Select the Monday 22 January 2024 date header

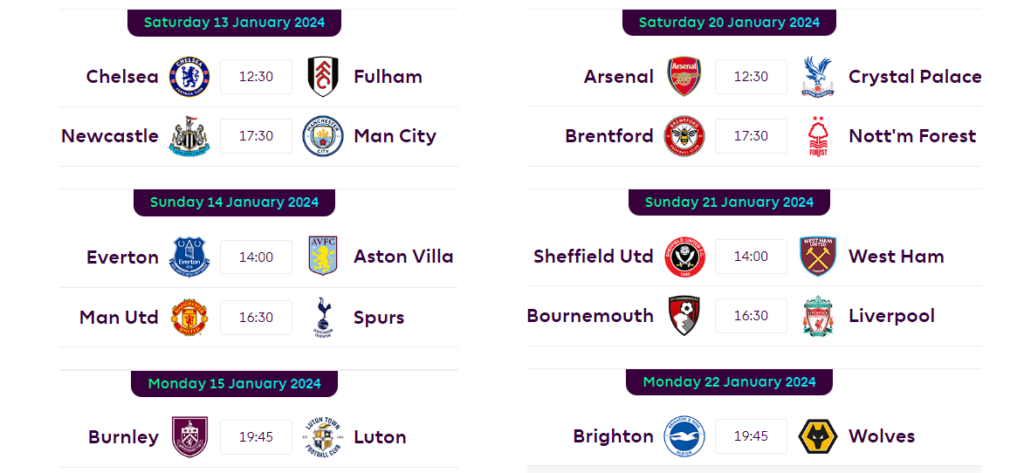729,382
